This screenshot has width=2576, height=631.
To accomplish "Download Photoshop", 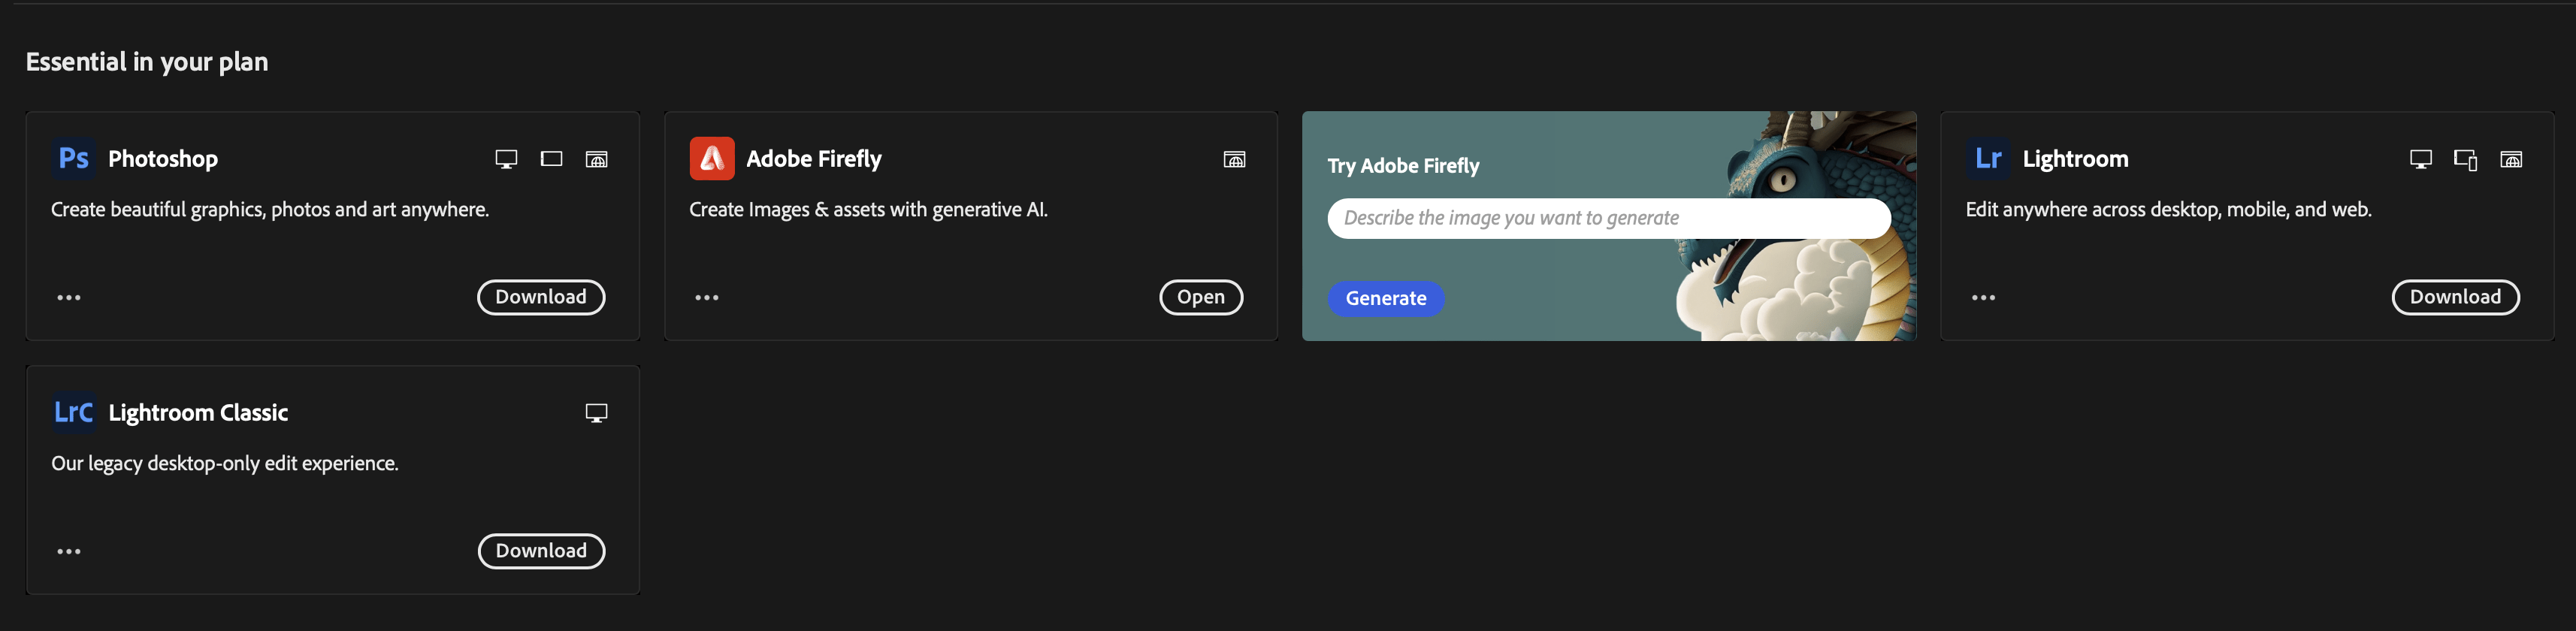I will point(541,297).
